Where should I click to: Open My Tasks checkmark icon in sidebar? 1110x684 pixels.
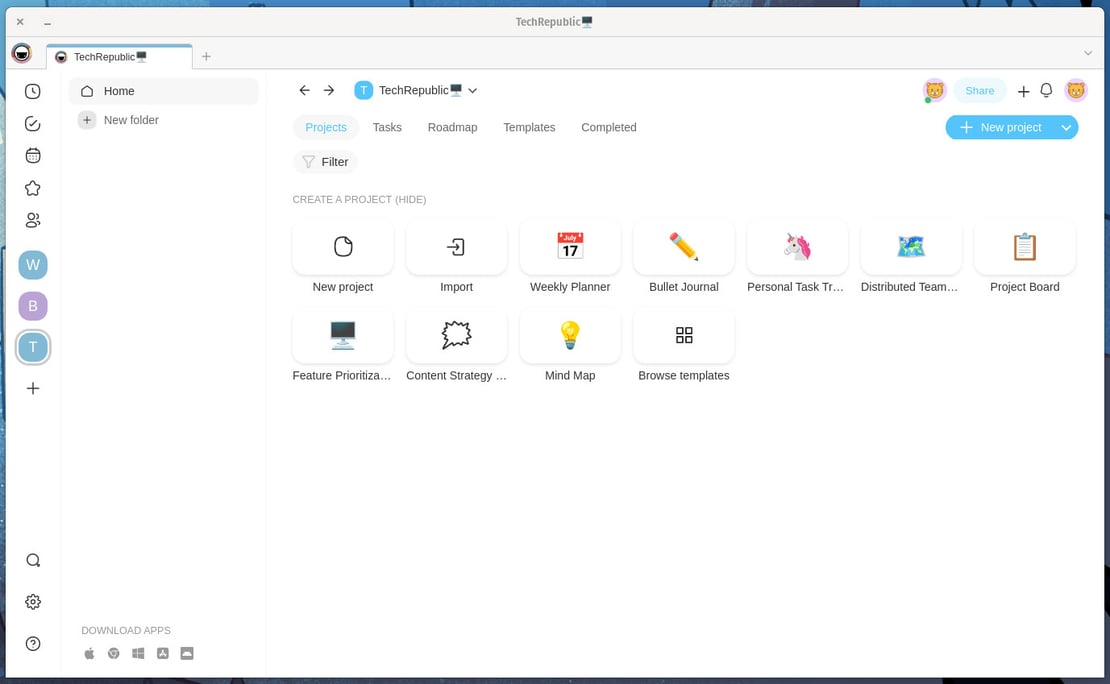click(x=33, y=124)
